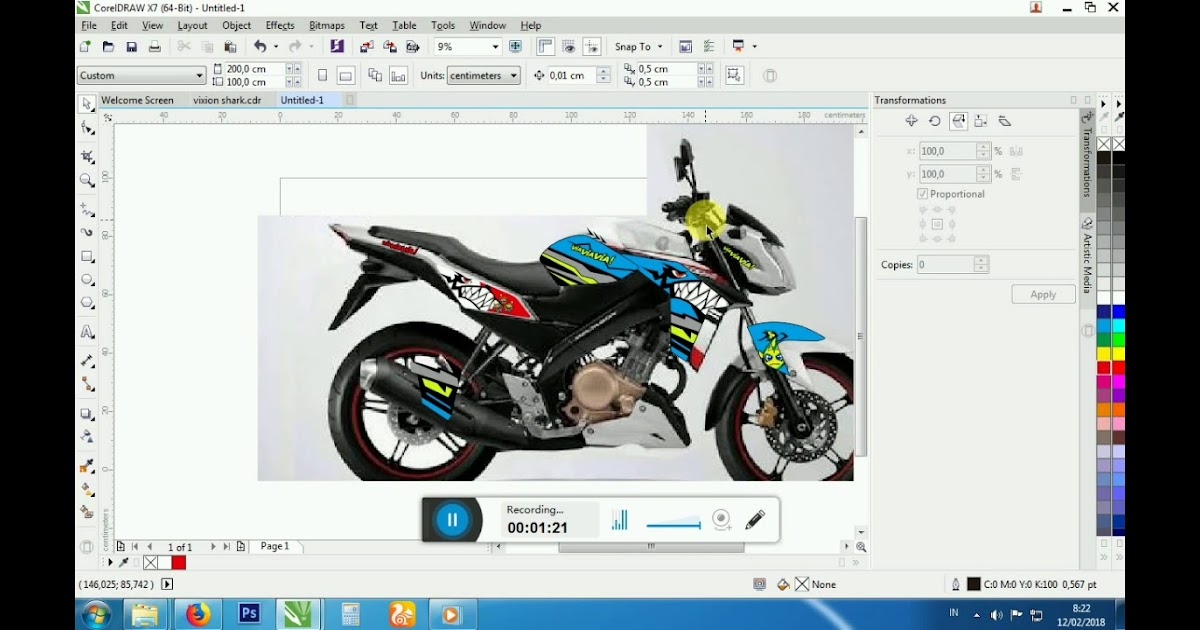
Task: Click the Open file toolbar icon
Action: (x=108, y=46)
